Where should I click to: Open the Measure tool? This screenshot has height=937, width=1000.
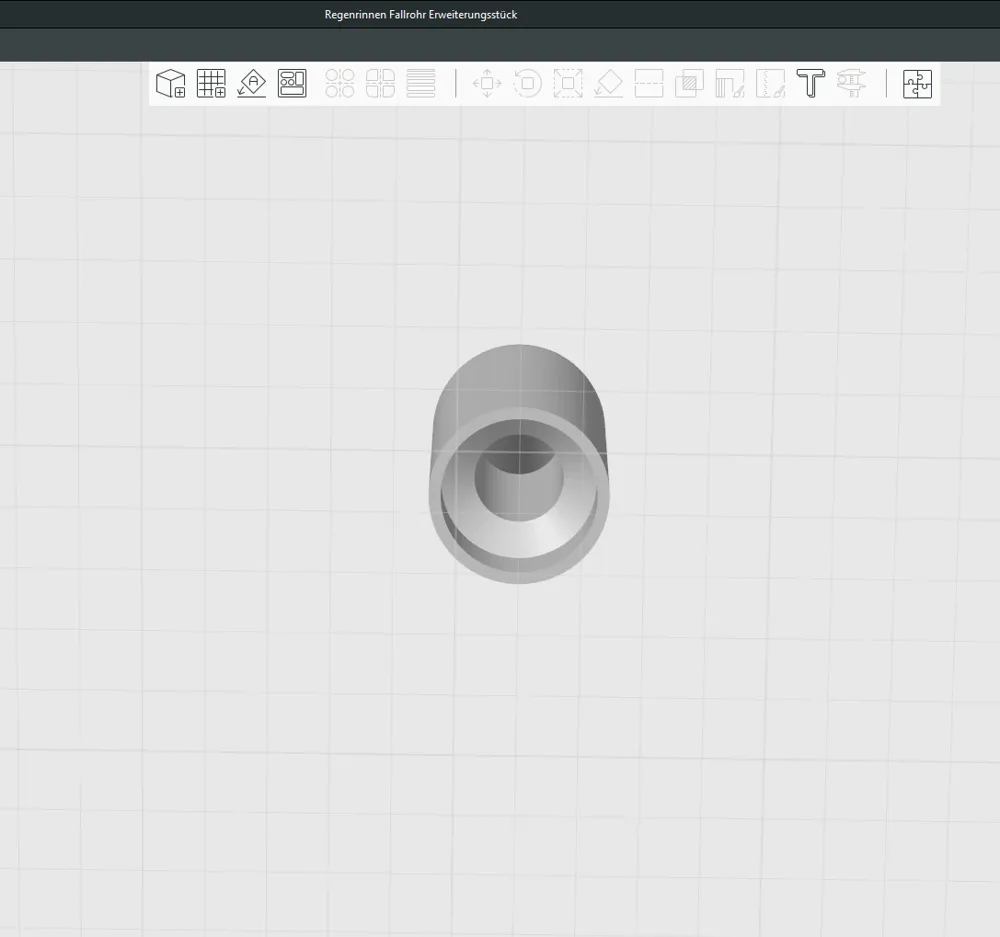[851, 84]
